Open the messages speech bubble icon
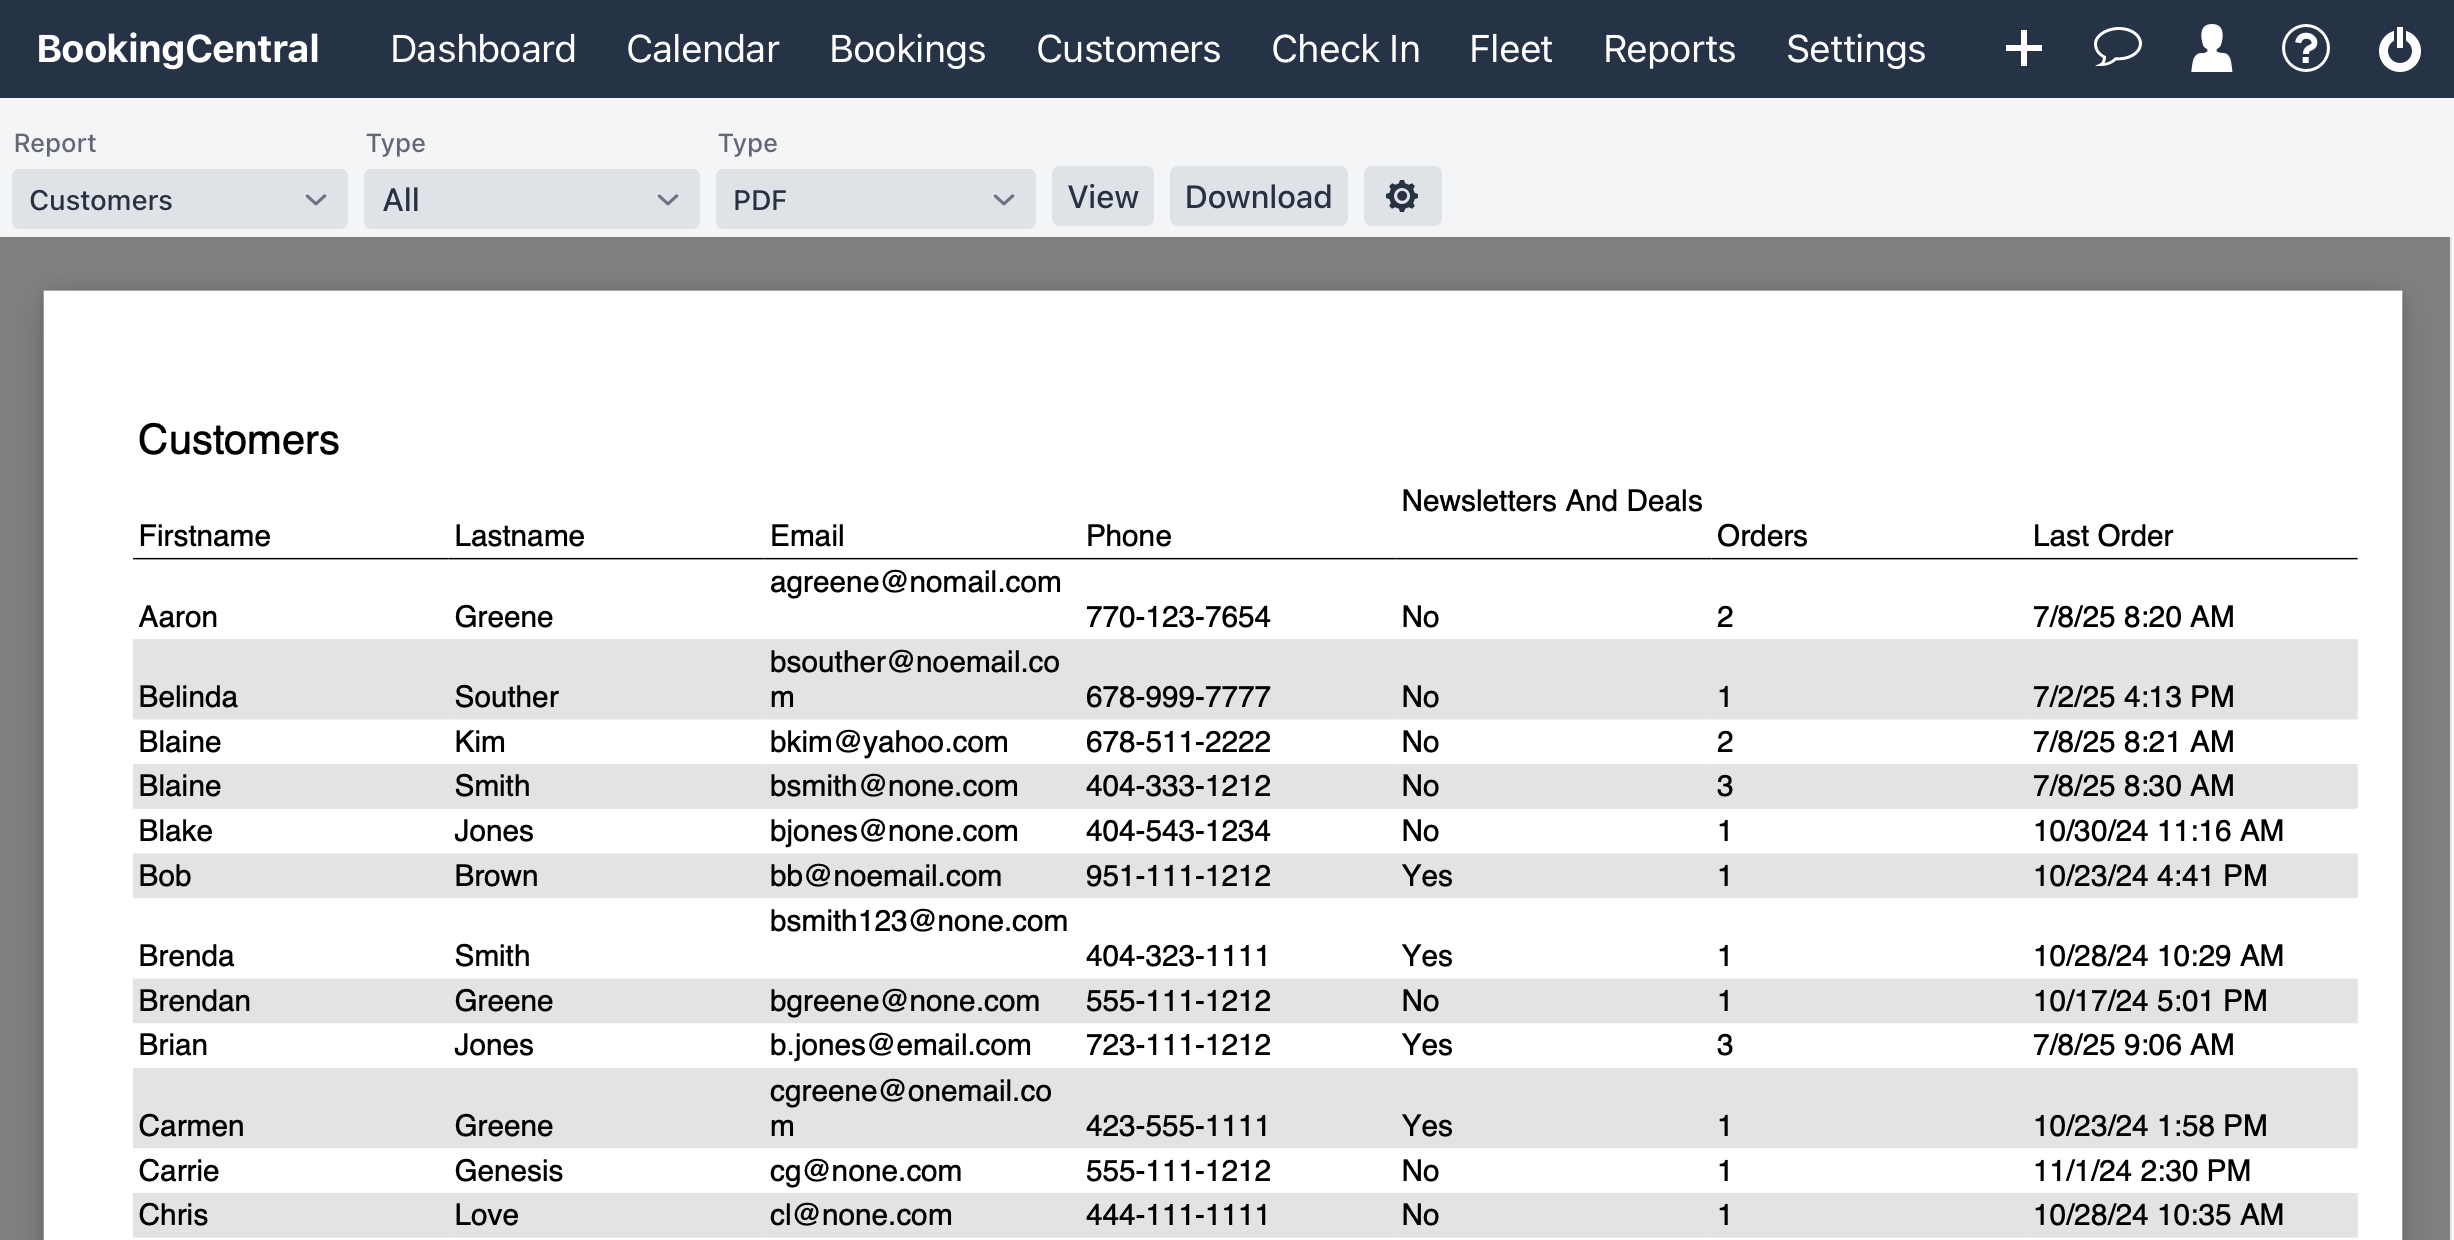This screenshot has height=1240, width=2454. click(2117, 48)
